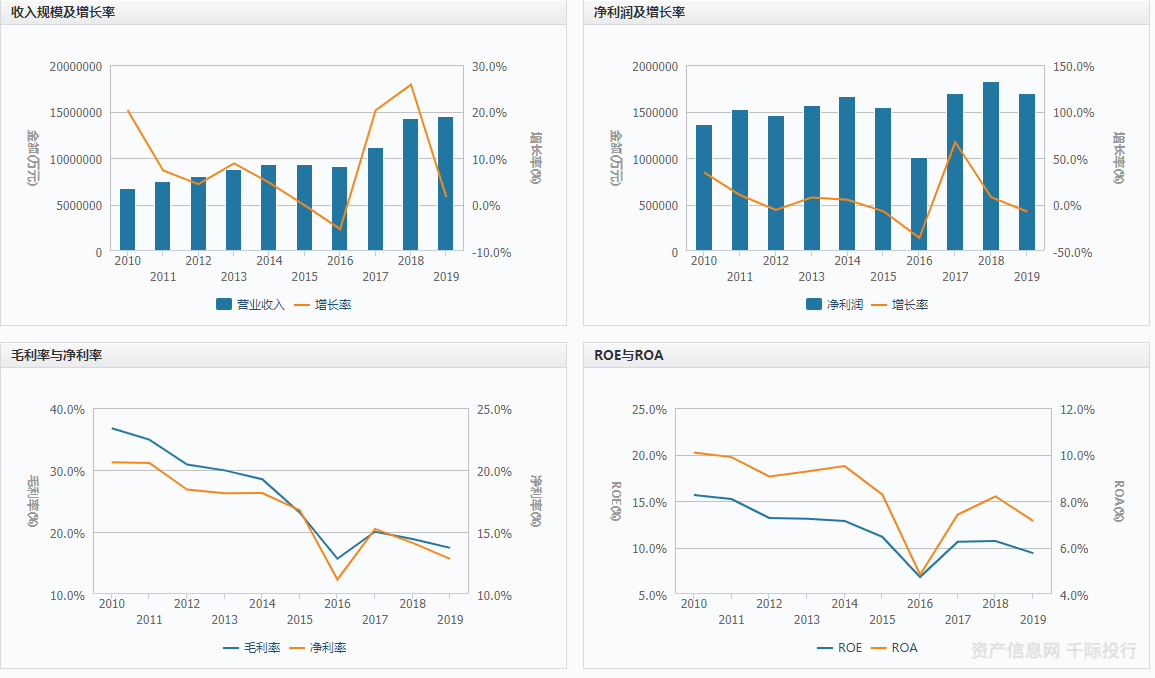Click the 2013 x-axis label in net profit chart

(812, 276)
